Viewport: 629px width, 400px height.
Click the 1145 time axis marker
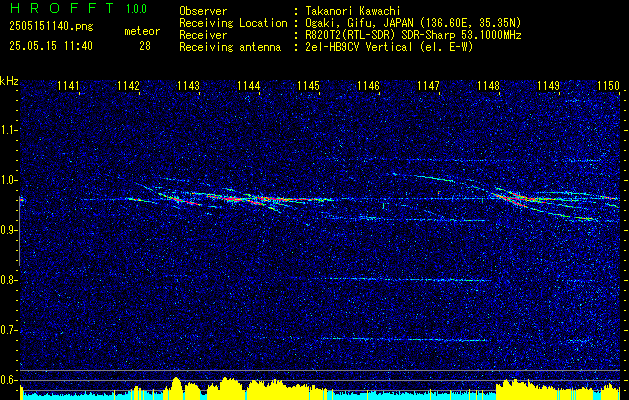(308, 85)
